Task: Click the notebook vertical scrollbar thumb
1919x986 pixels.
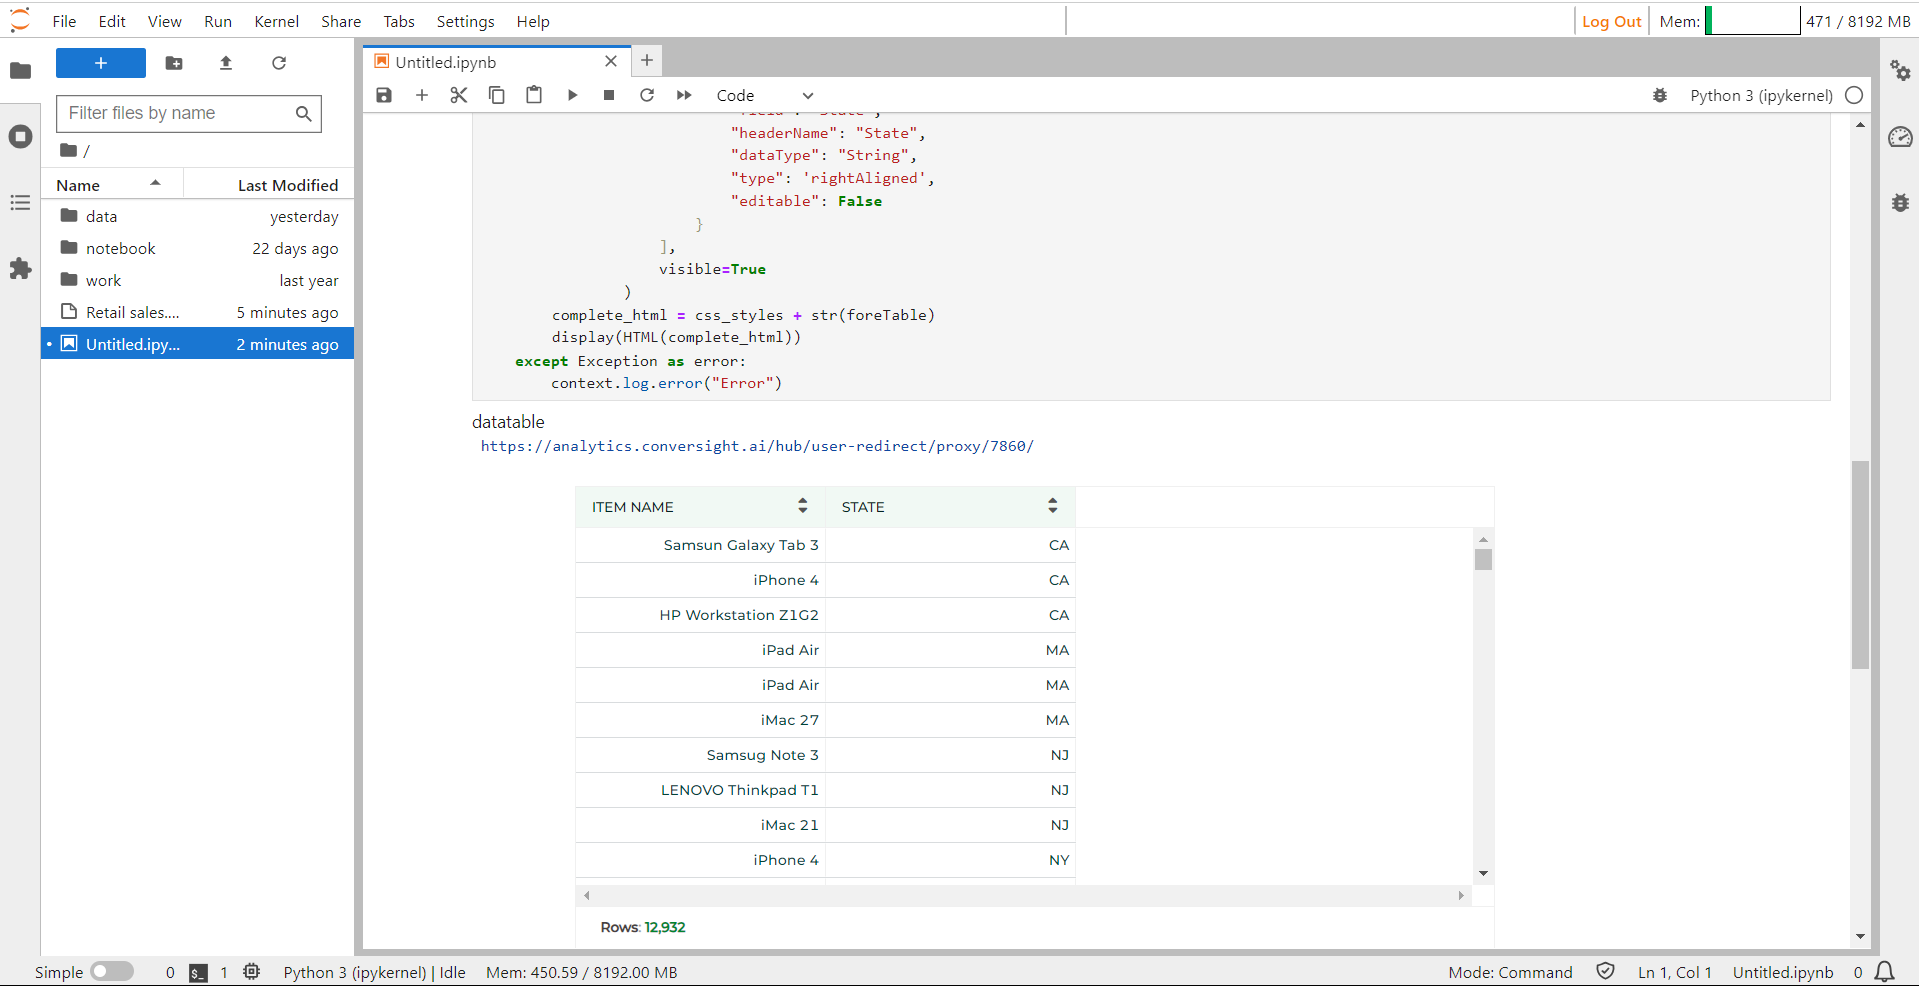Action: 1860,564
